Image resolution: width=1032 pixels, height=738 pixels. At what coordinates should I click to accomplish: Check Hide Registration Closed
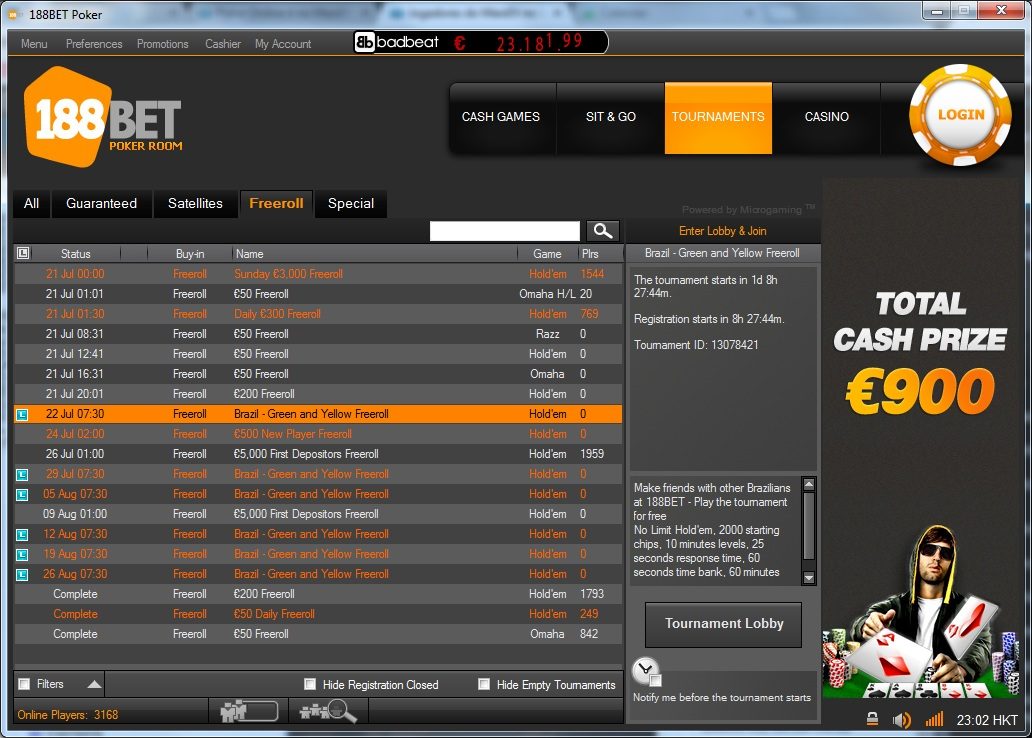(310, 685)
